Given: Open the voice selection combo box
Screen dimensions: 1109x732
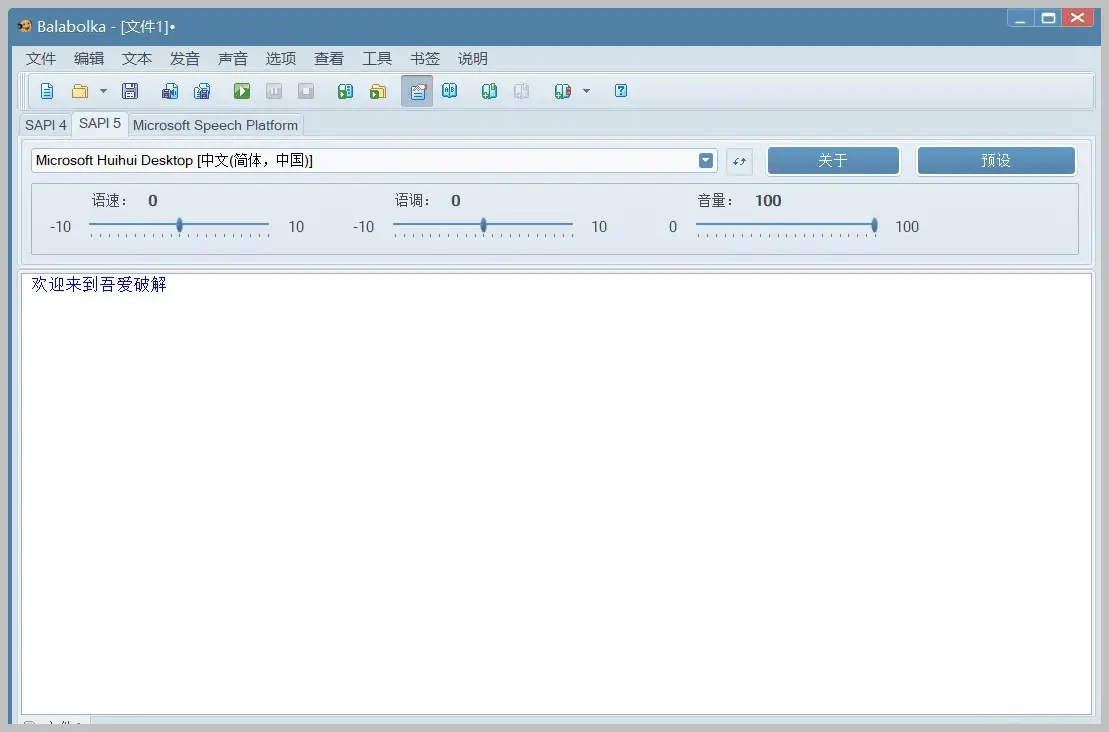Looking at the screenshot, I should click(373, 161).
